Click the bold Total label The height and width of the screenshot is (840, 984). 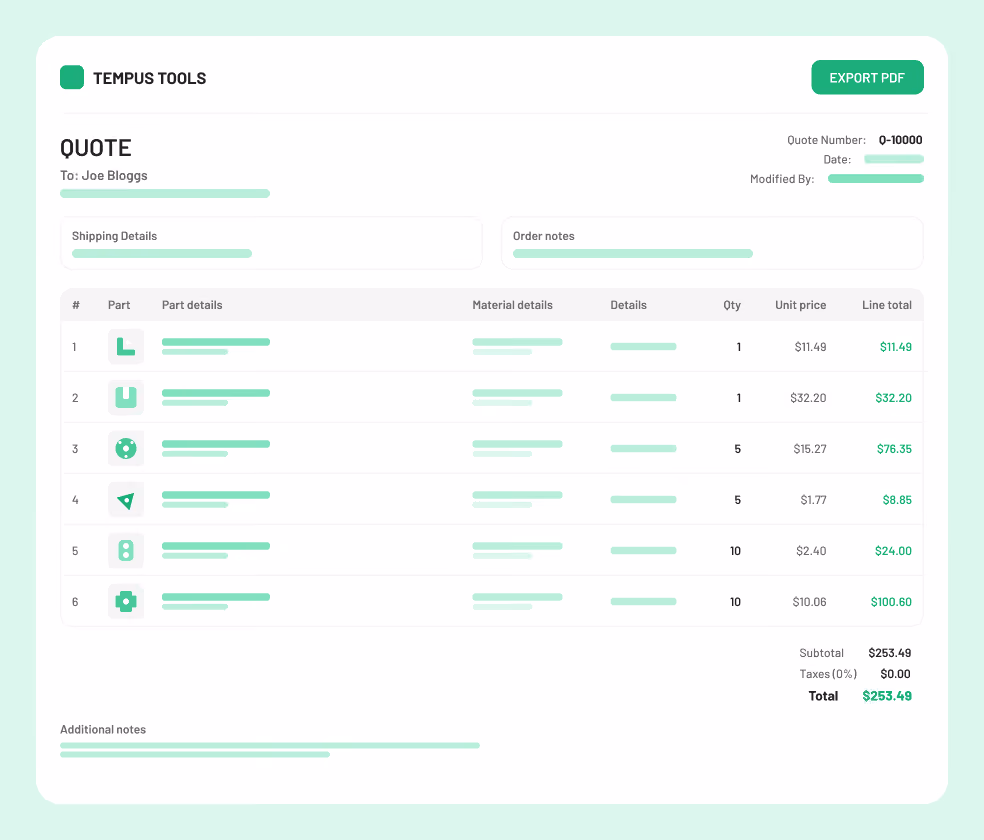pos(823,696)
